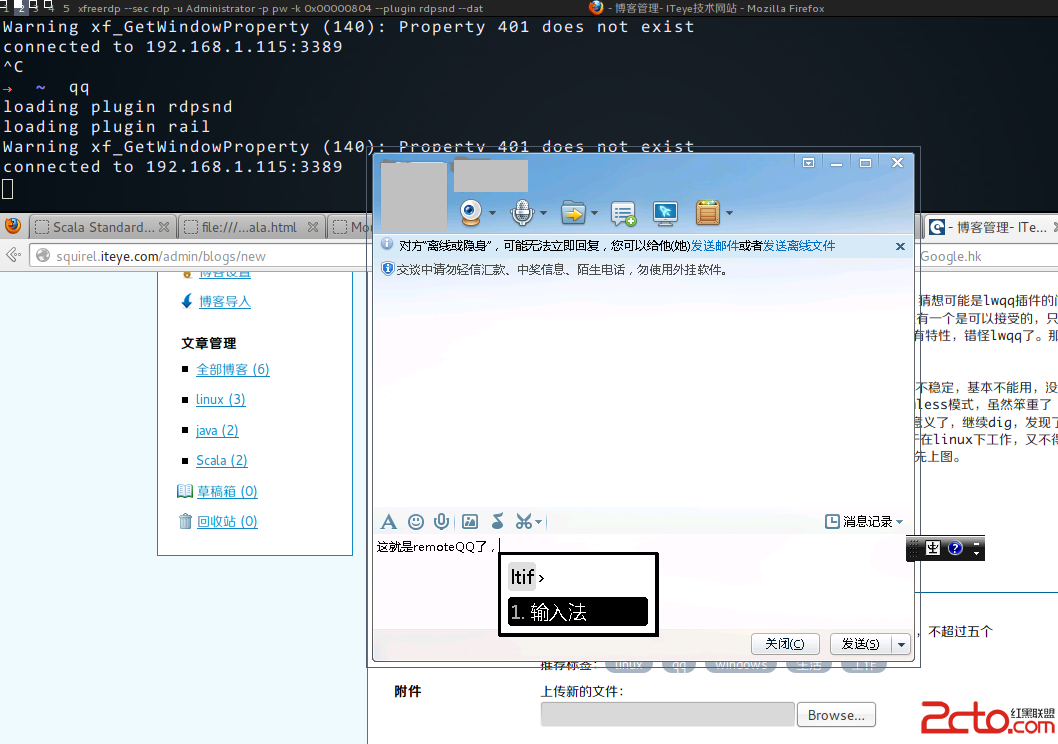Open the 草稿箱 (0) drafts link
The height and width of the screenshot is (744, 1058).
[x=227, y=492]
